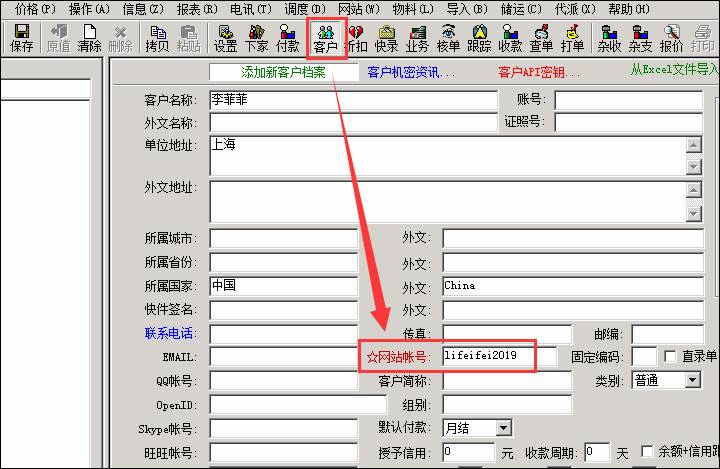The height and width of the screenshot is (469, 720).
Task: Click the 客户机密资讯 link
Action: [410, 72]
